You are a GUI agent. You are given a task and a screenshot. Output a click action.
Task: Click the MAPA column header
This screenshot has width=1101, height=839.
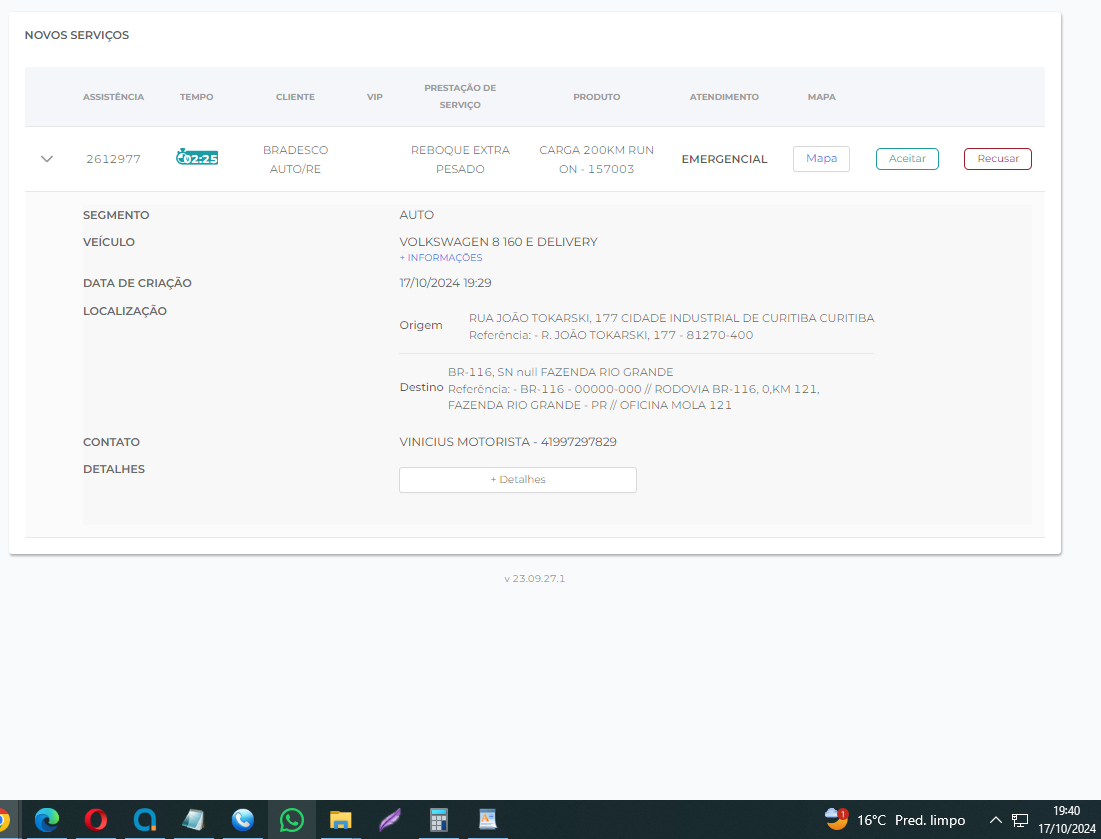coord(822,97)
